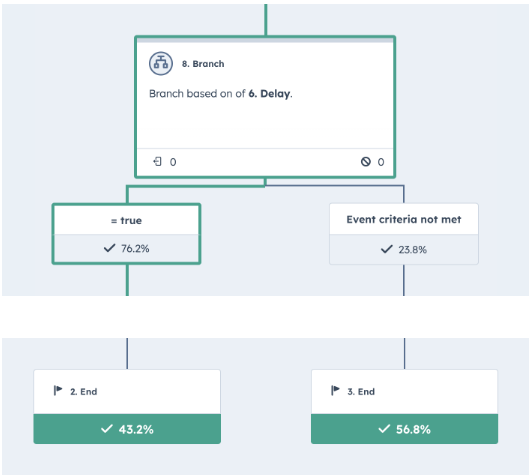Click the green 56.8% completion bar
This screenshot has width=531, height=475.
click(x=404, y=429)
